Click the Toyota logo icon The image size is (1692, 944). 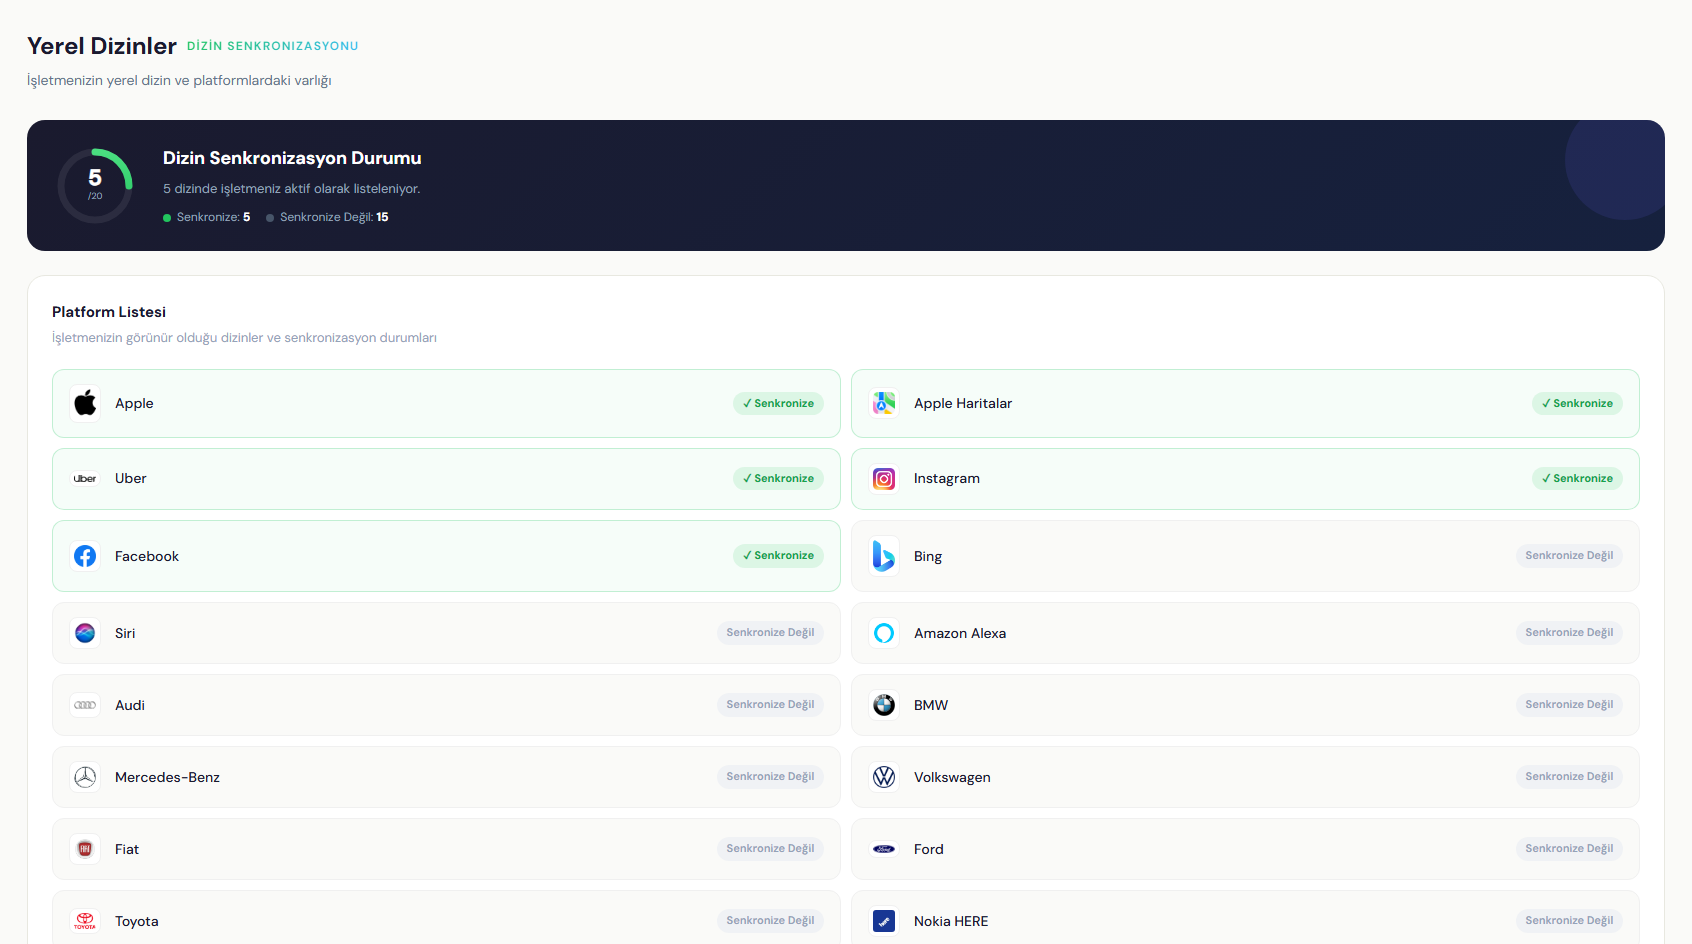85,921
